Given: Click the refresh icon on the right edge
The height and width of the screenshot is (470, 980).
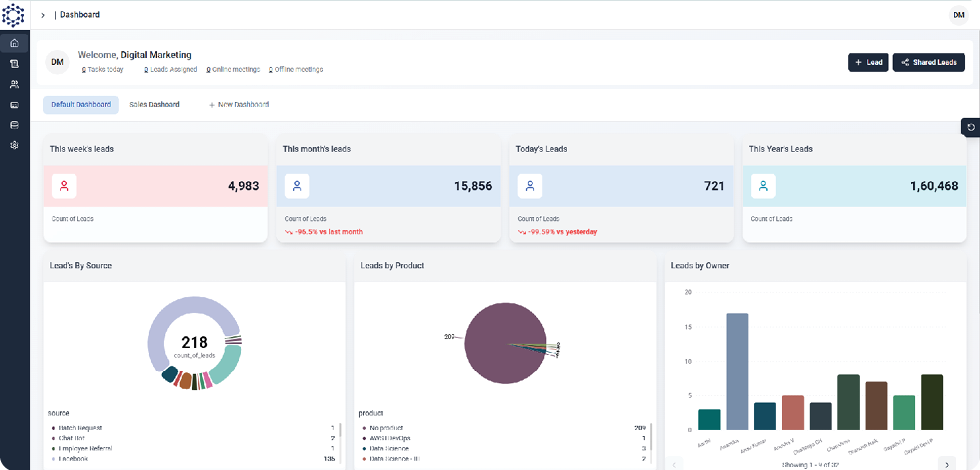Looking at the screenshot, I should pyautogui.click(x=970, y=127).
